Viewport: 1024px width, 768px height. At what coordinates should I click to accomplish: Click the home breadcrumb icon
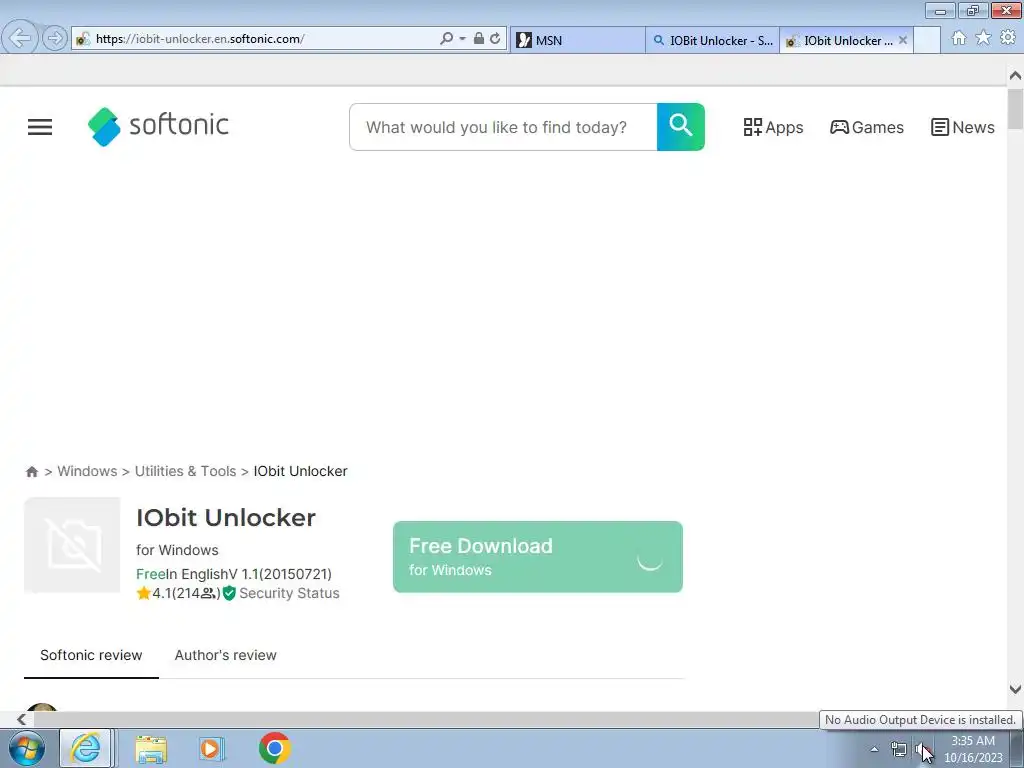point(31,472)
